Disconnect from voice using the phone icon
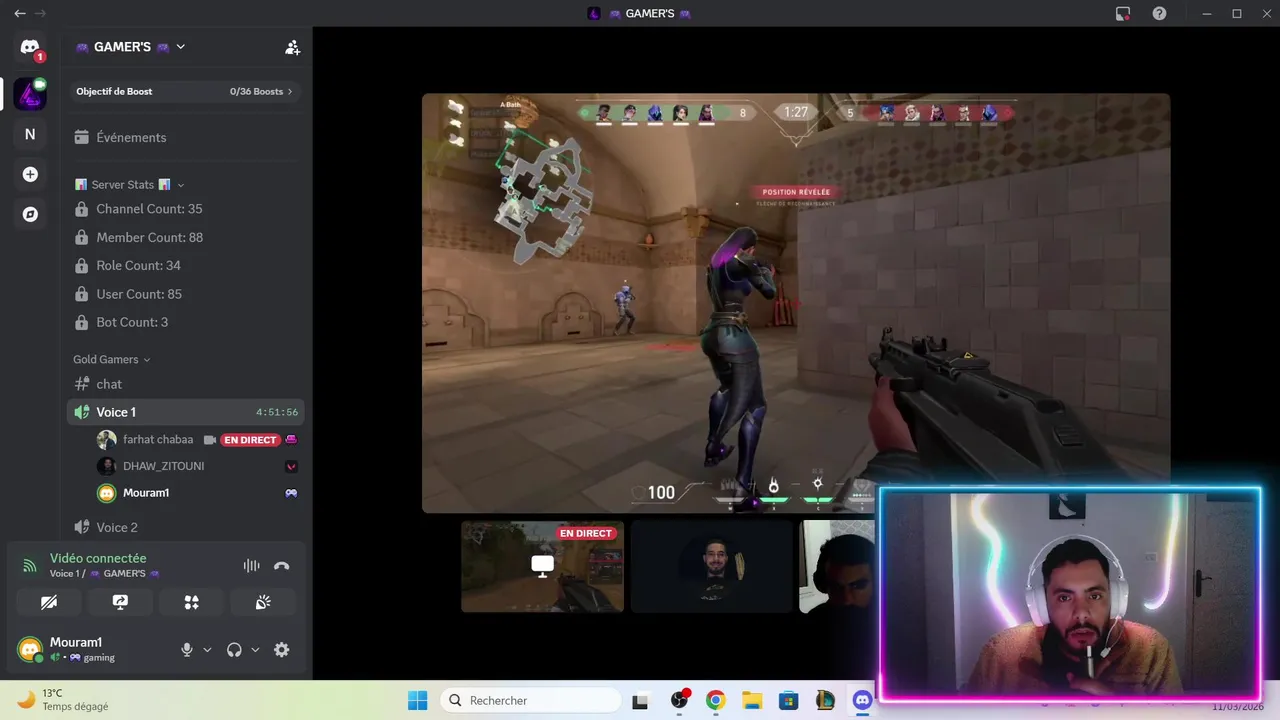The height and width of the screenshot is (720, 1280). pos(281,566)
